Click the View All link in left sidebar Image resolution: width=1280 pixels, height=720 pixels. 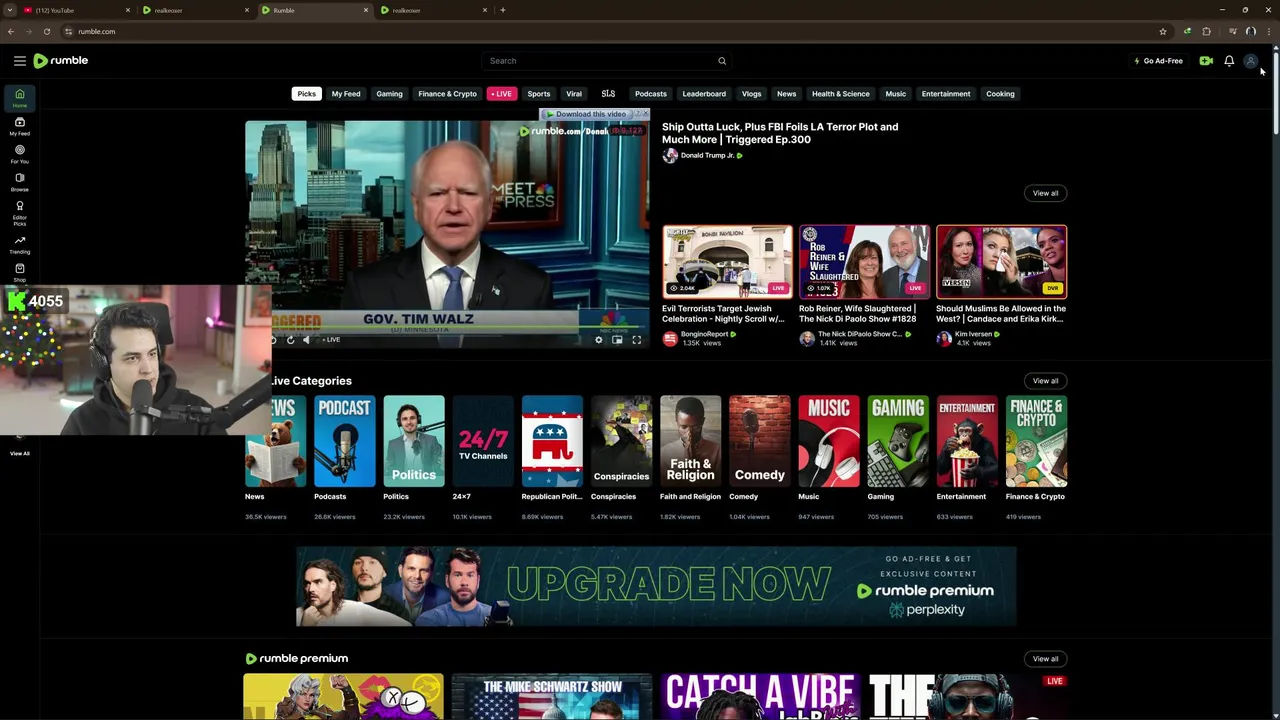[x=19, y=453]
